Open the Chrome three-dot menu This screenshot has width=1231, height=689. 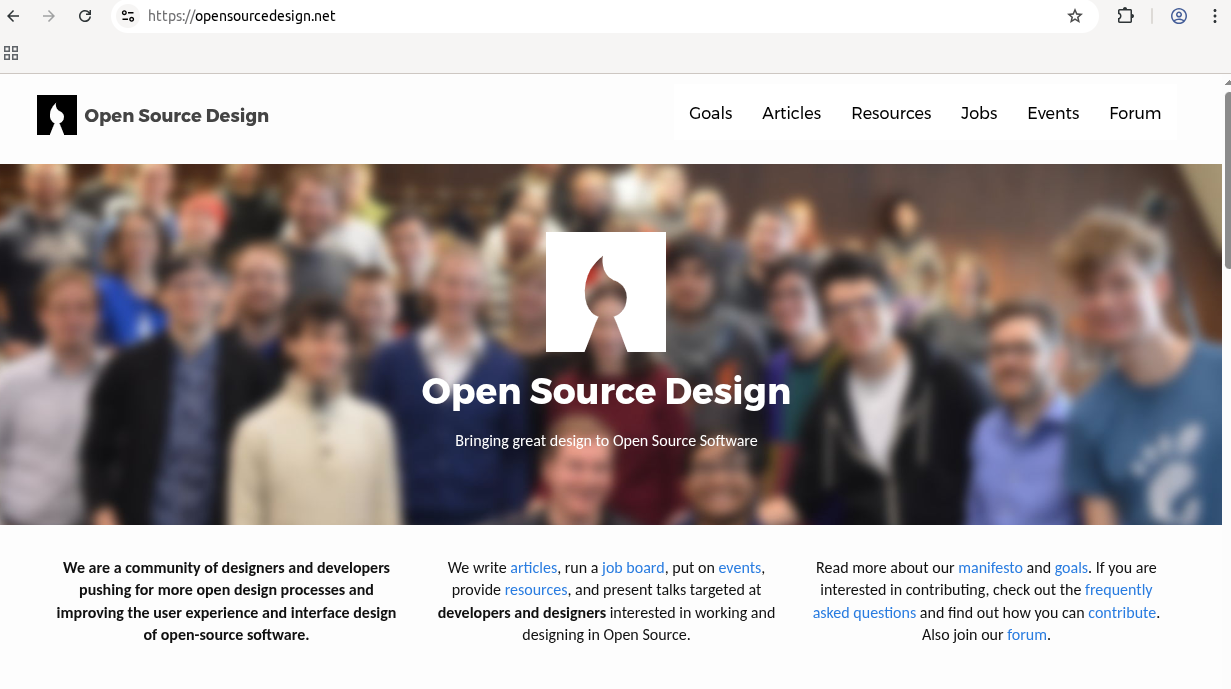[1215, 16]
